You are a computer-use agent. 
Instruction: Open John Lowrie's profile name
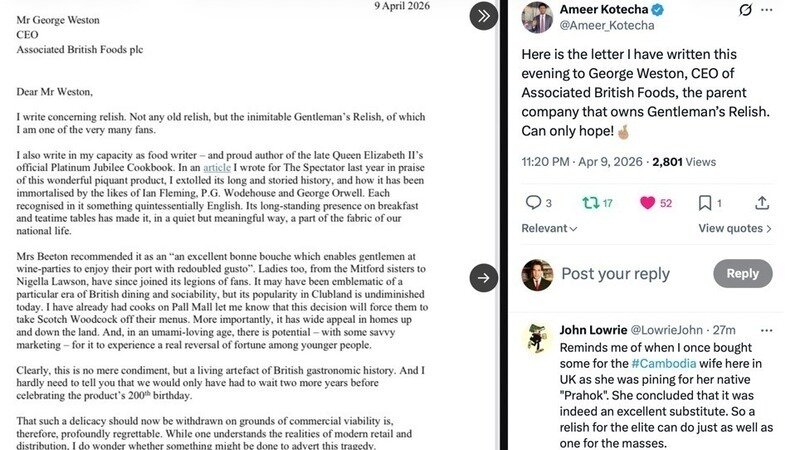[x=593, y=330]
